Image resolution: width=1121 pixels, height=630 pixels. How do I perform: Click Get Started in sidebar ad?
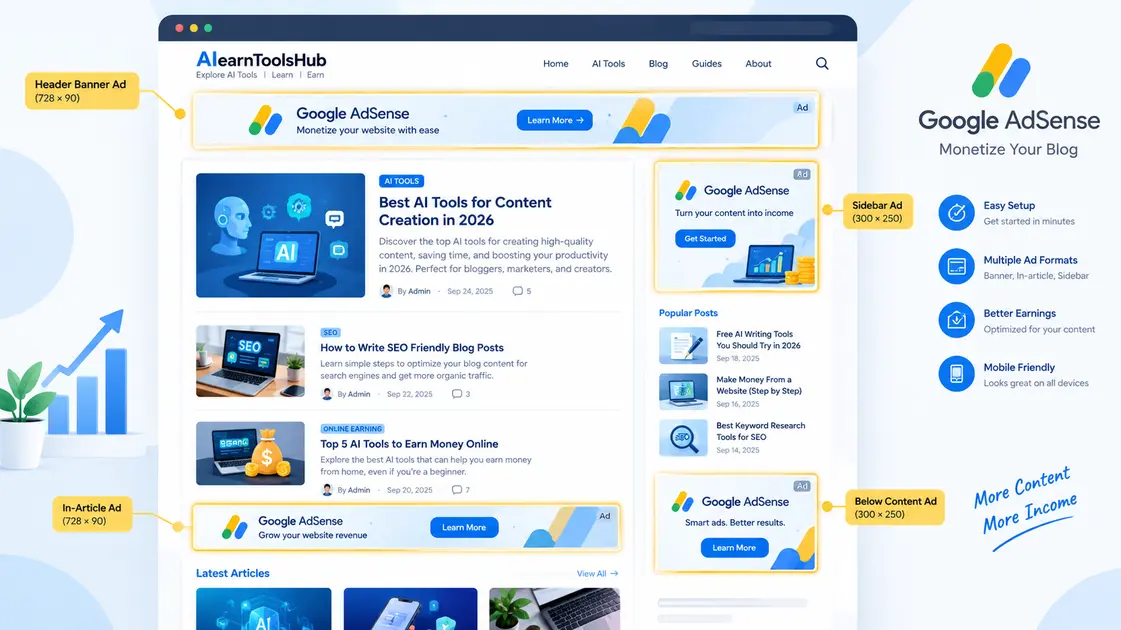coord(705,239)
